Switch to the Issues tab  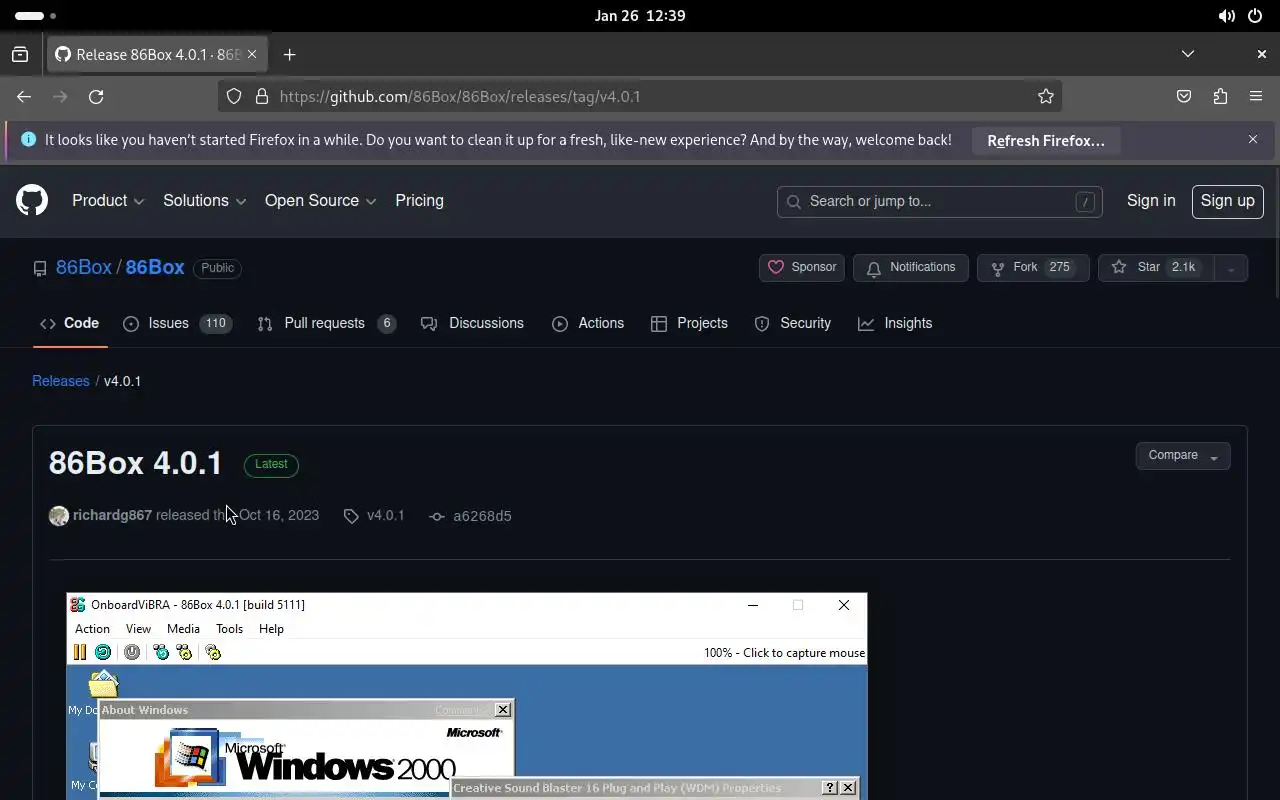(178, 323)
